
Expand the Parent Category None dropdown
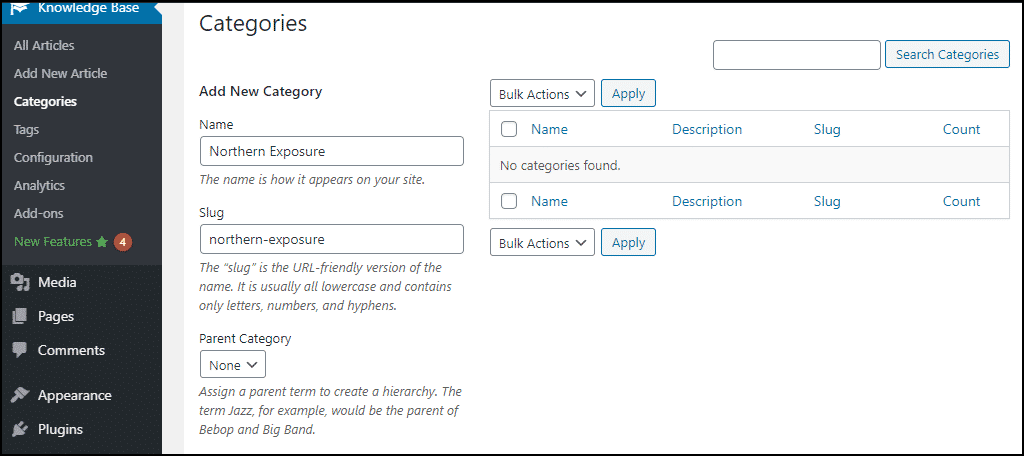[232, 365]
